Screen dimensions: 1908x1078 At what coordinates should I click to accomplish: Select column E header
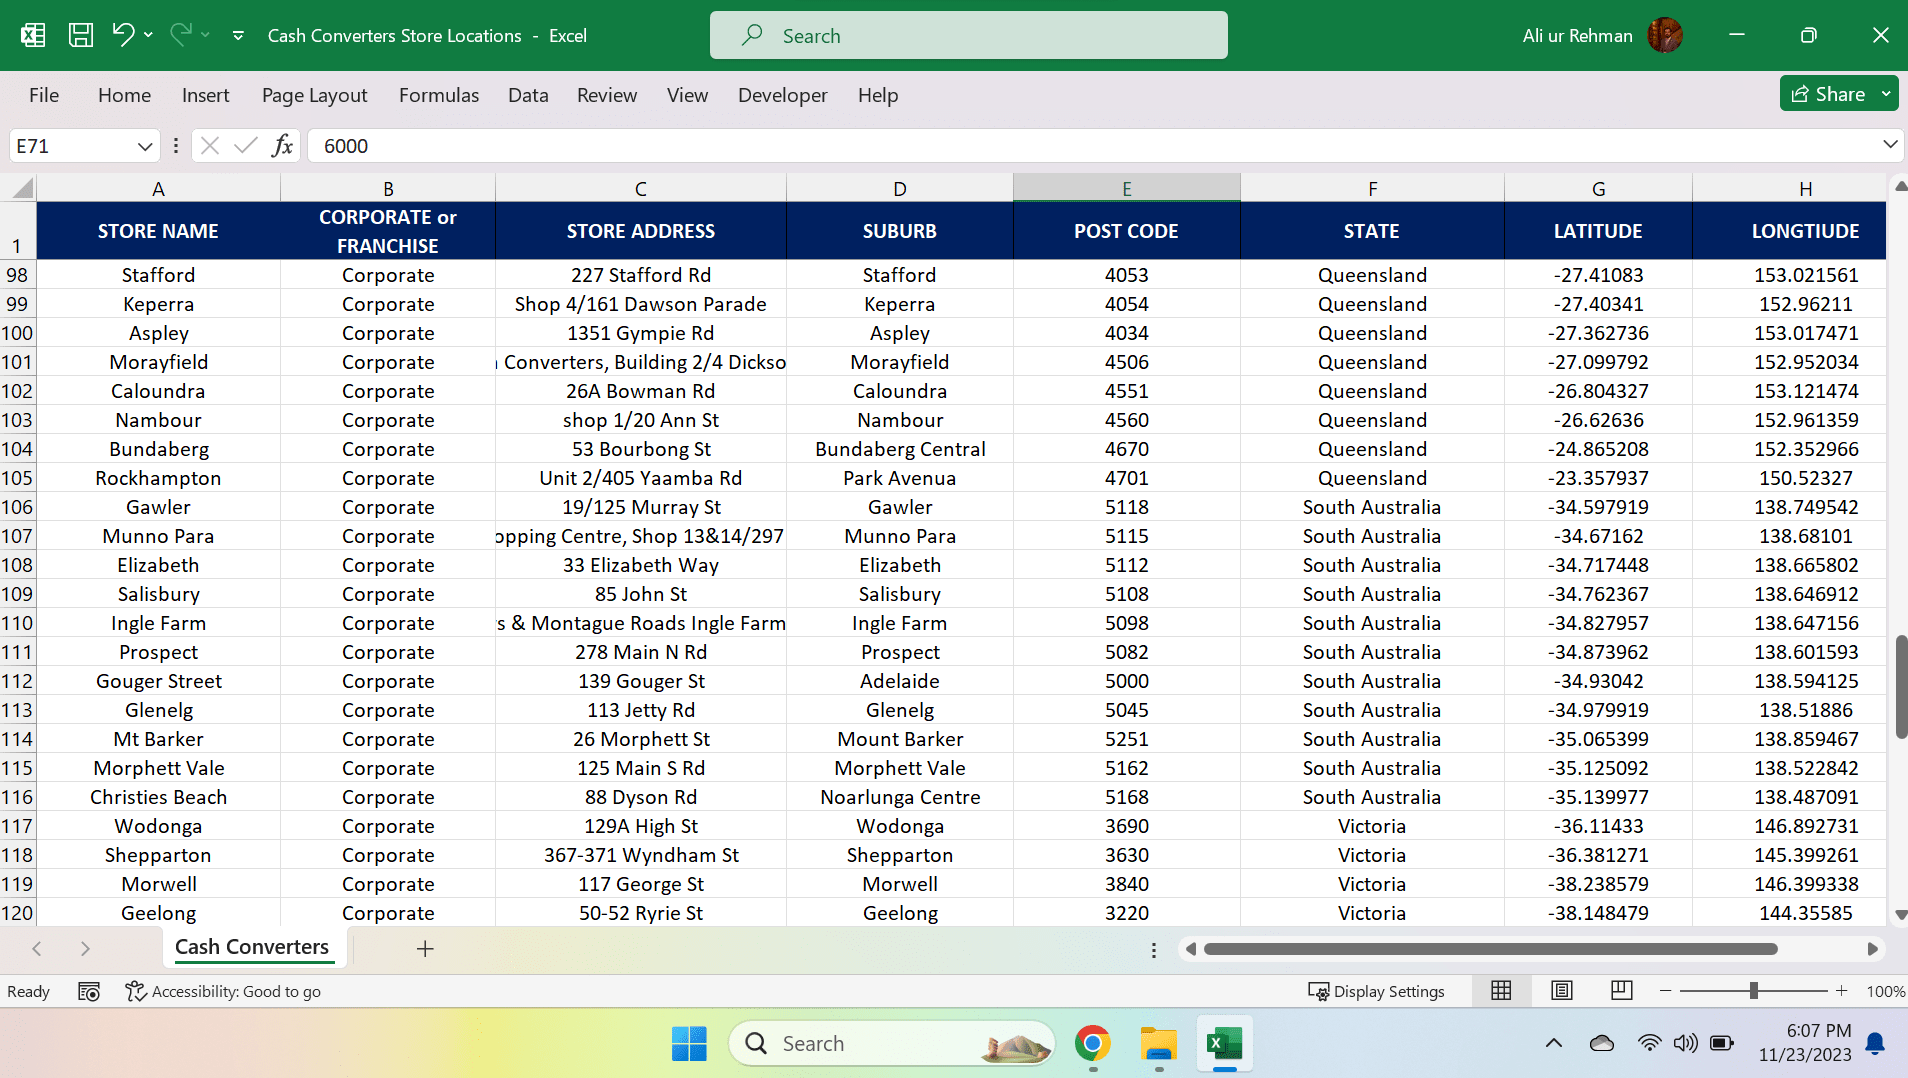1126,188
